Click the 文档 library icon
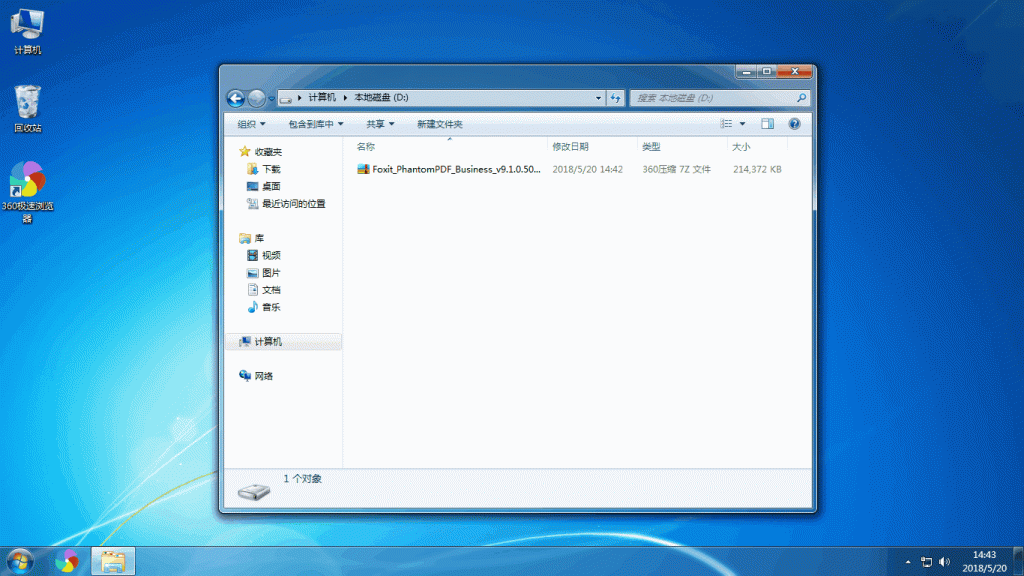This screenshot has width=1024, height=576. click(x=253, y=290)
